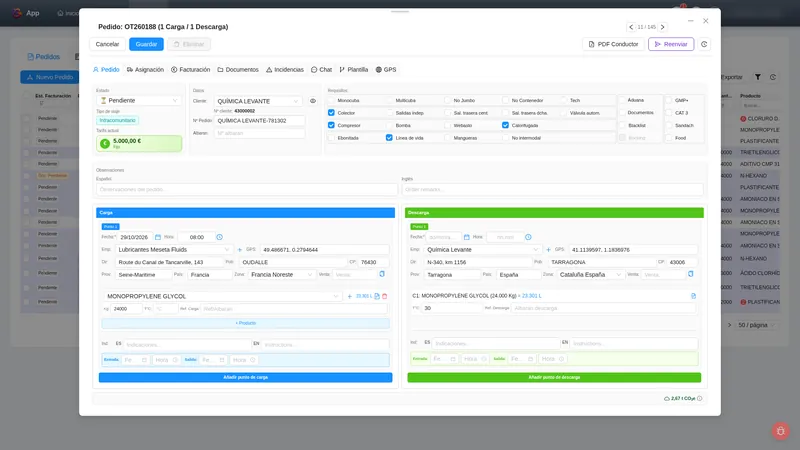Image resolution: width=800 pixels, height=450 pixels.
Task: Expand the Descarga company Química Levante dropdown
Action: [482, 249]
